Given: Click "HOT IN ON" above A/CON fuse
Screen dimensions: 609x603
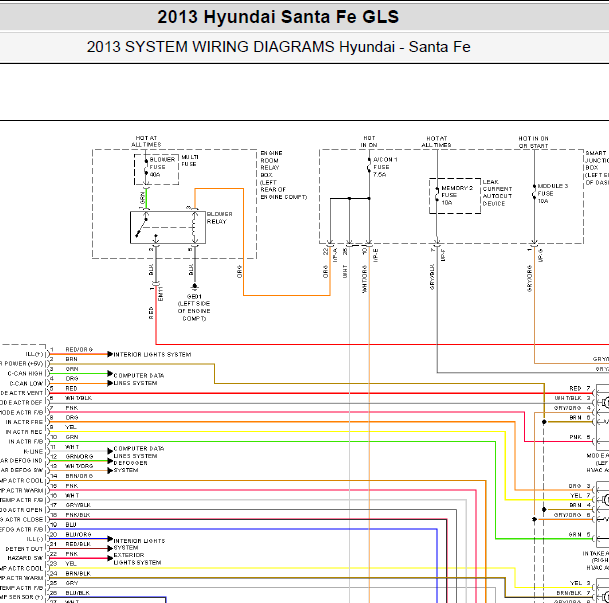Looking at the screenshot, I should (369, 142).
